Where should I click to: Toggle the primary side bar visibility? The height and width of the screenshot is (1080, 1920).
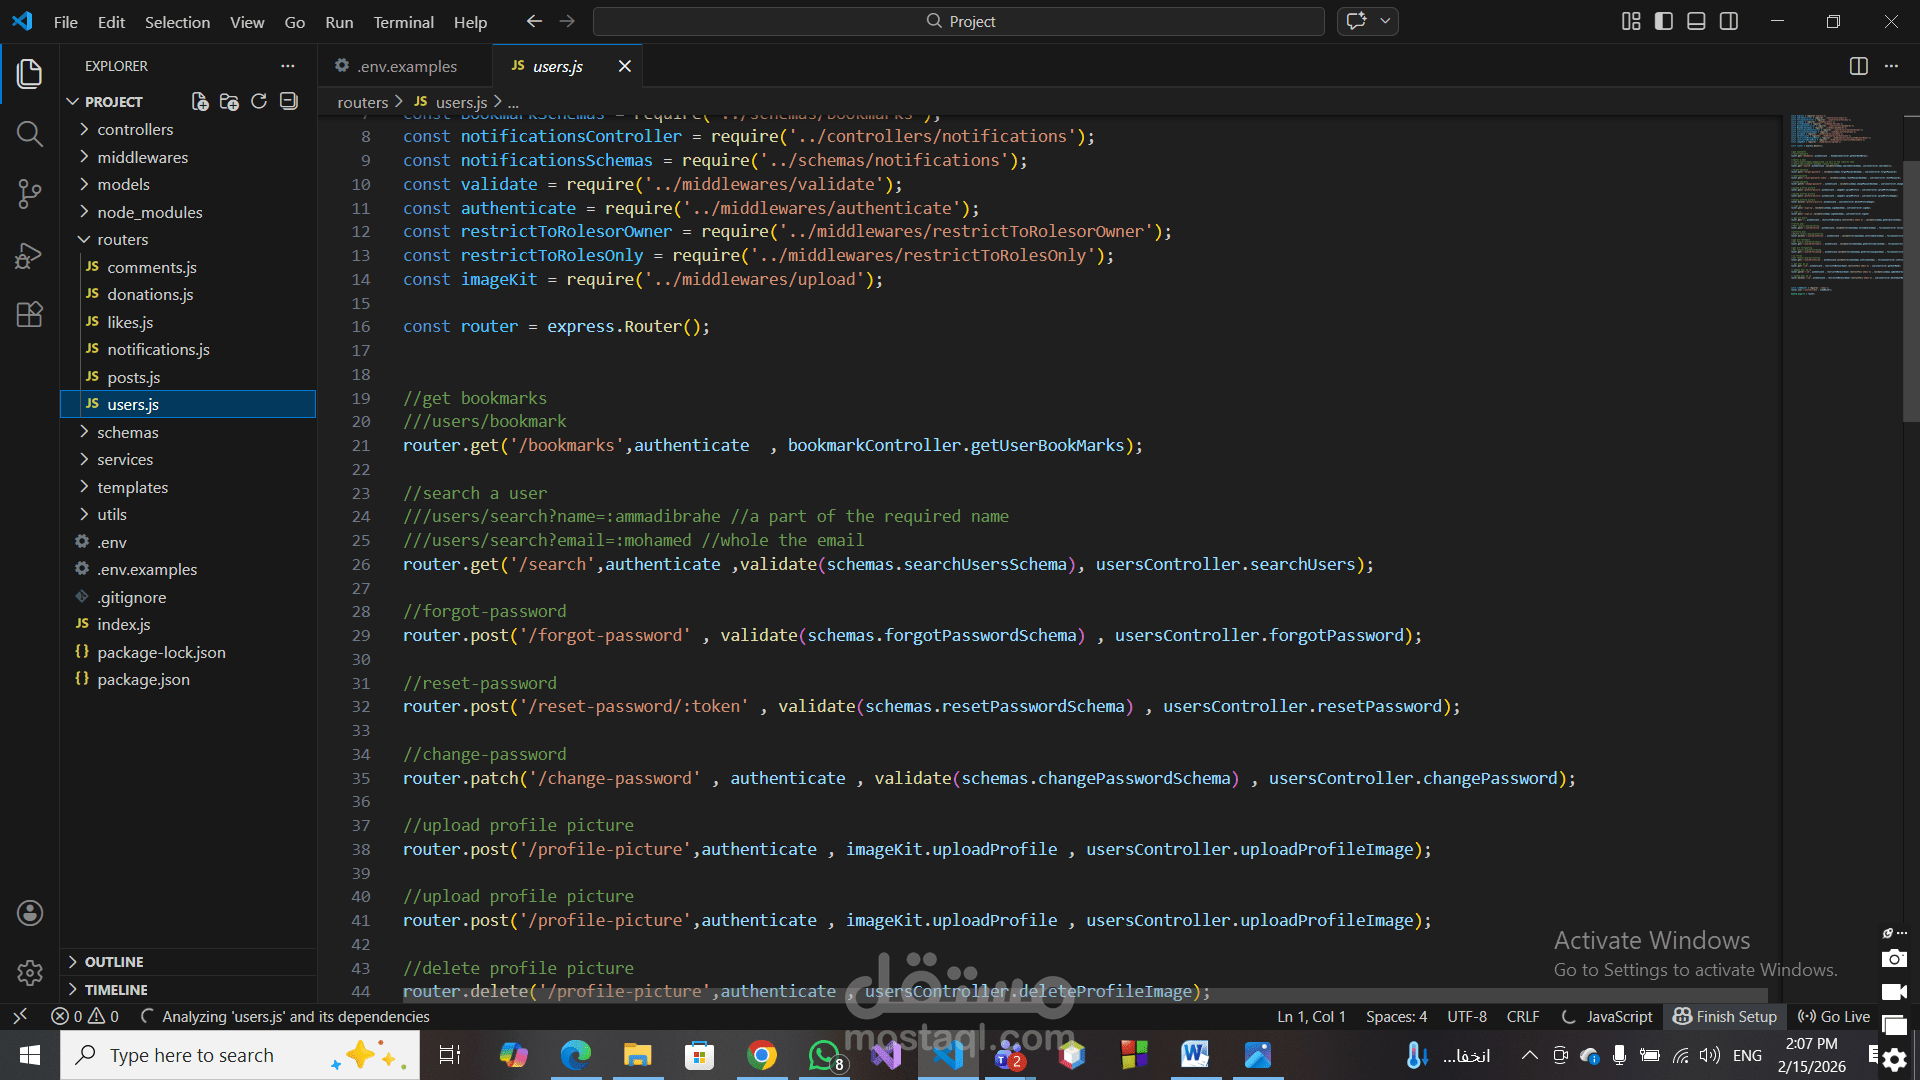coord(1664,21)
